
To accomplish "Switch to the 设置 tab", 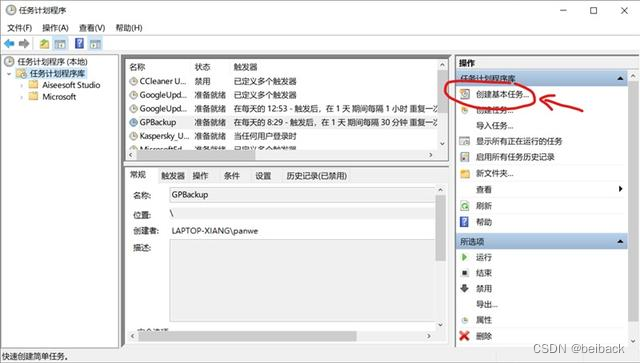I will [x=263, y=176].
